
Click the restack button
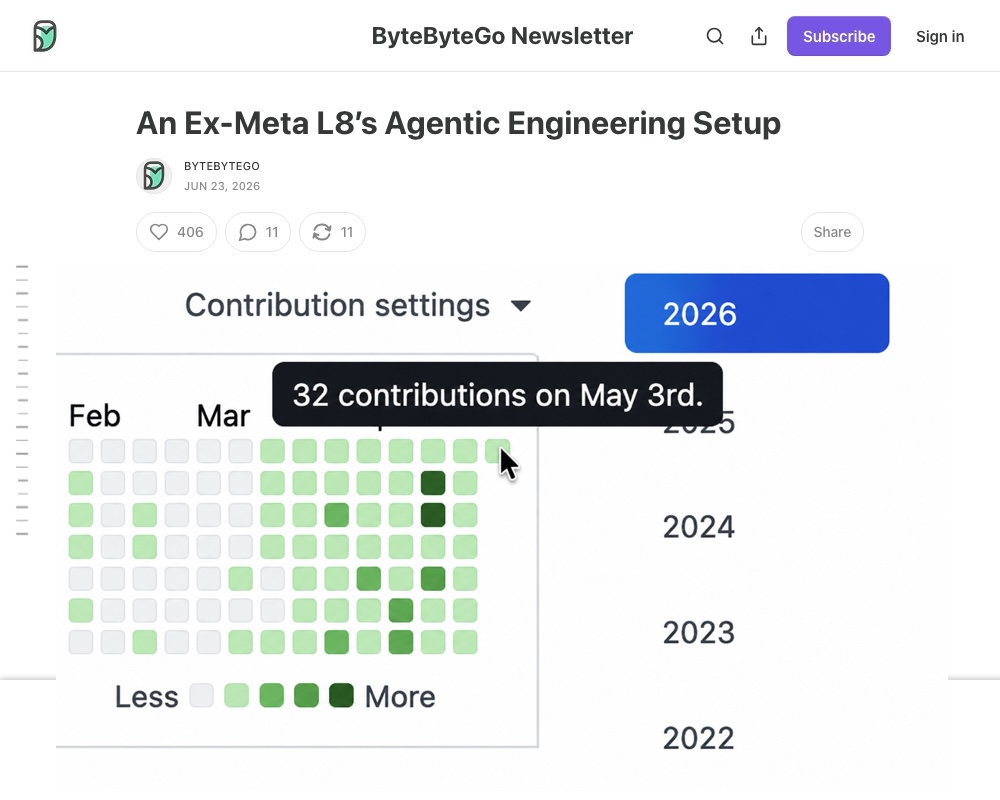coord(332,232)
